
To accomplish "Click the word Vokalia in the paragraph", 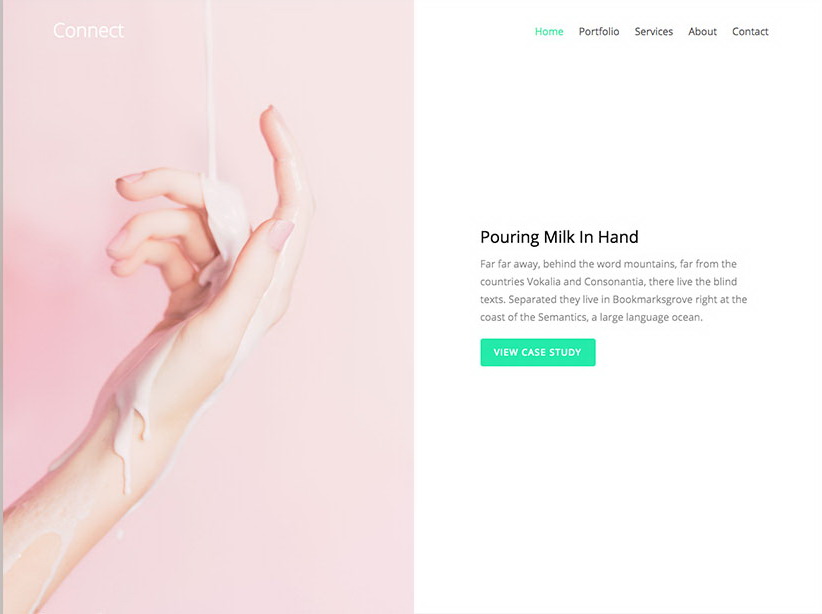I will [544, 282].
